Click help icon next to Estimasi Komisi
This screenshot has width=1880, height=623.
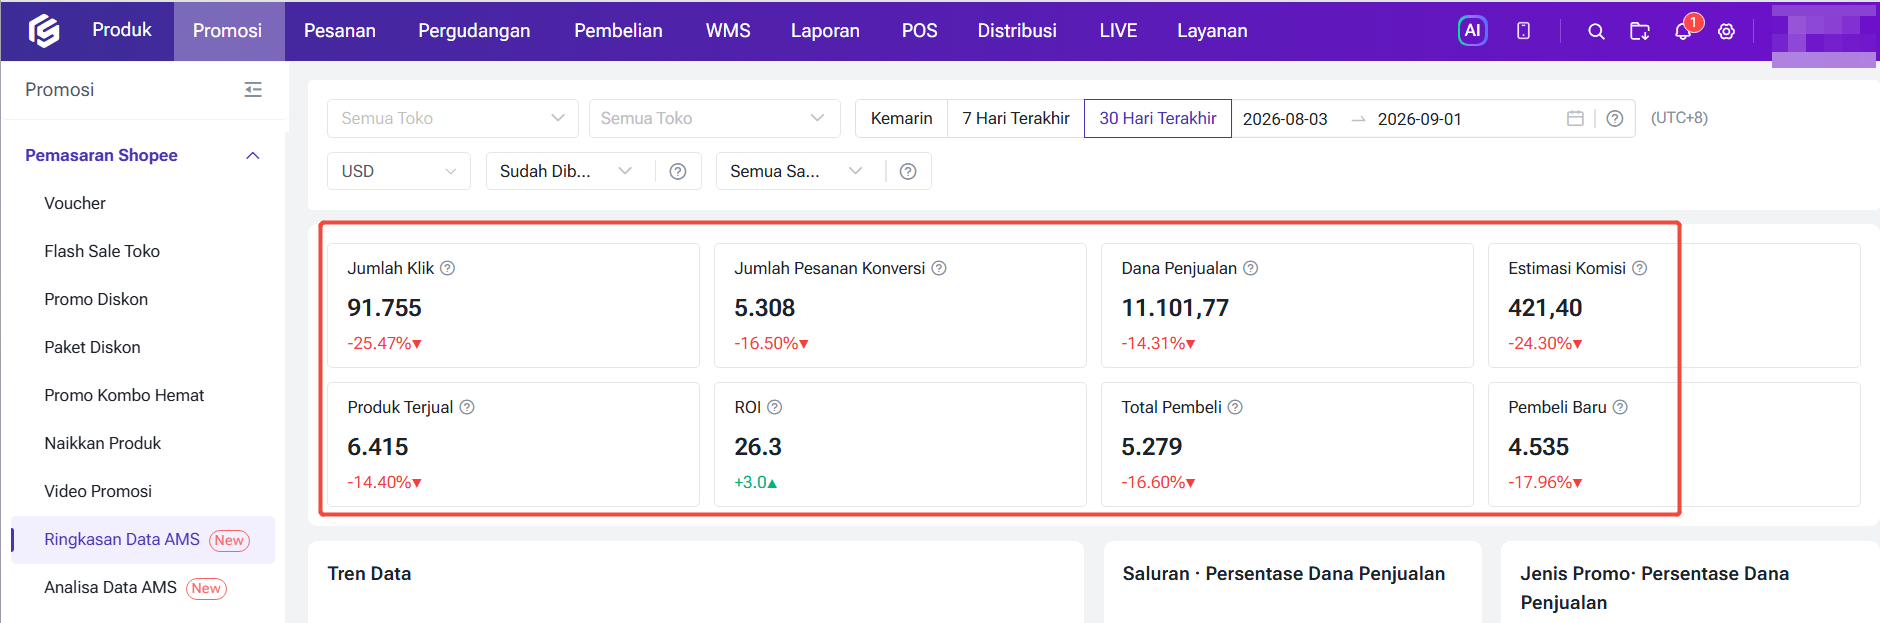pos(1640,268)
